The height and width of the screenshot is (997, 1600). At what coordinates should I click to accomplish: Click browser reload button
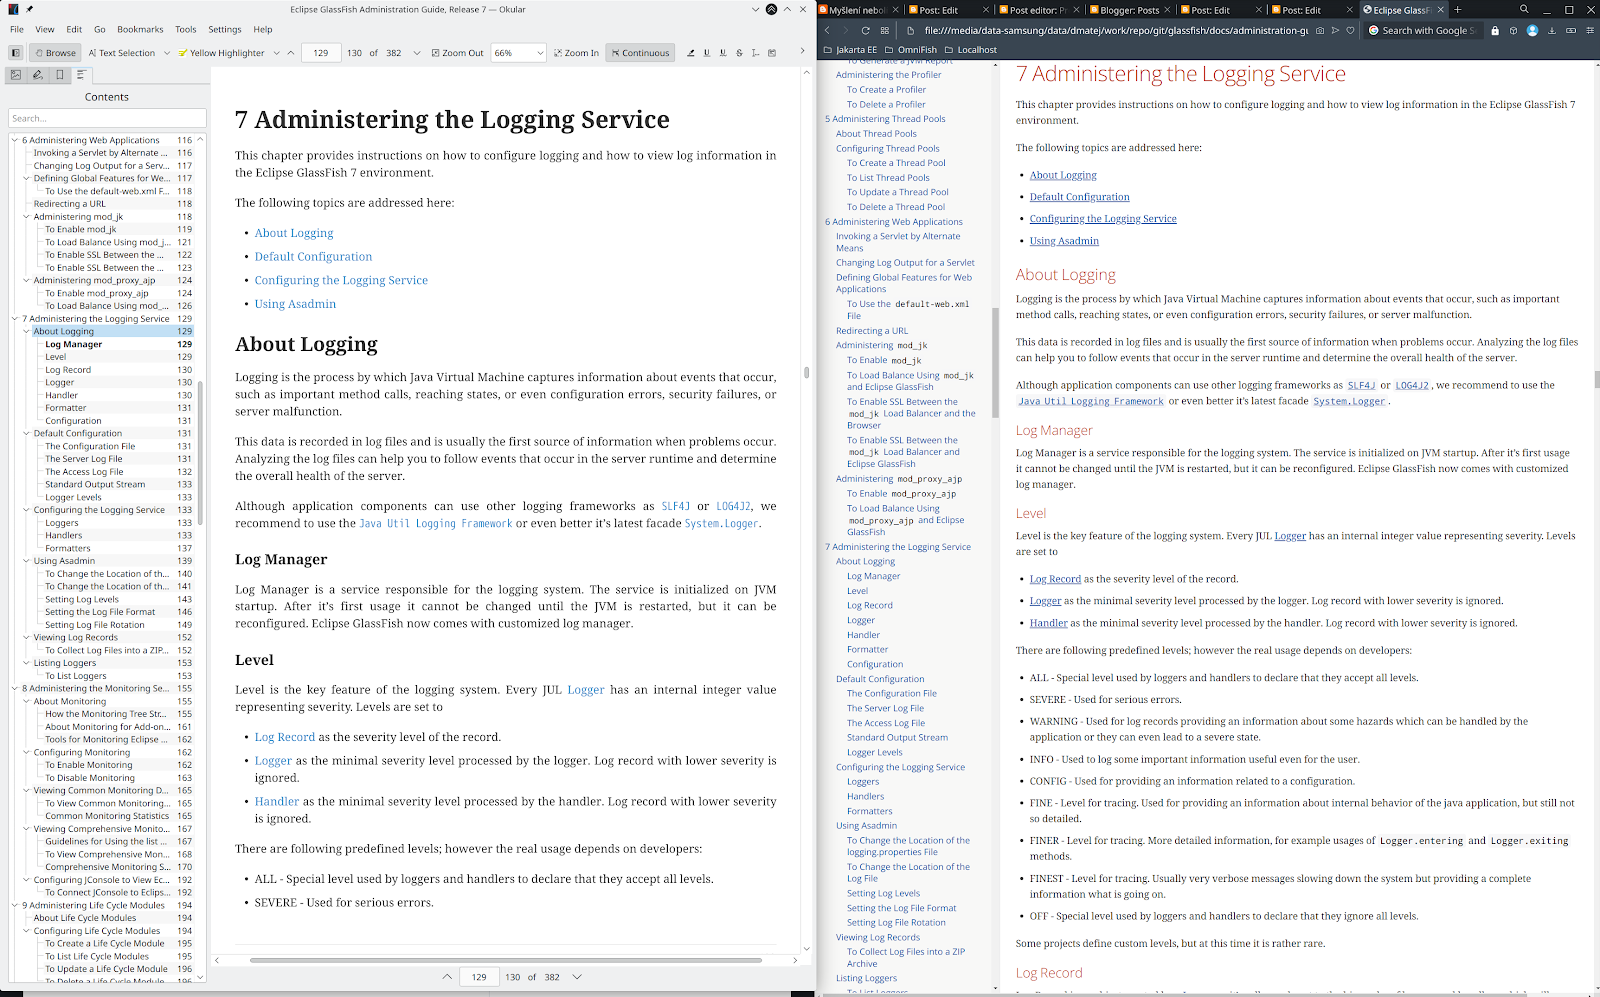(866, 31)
